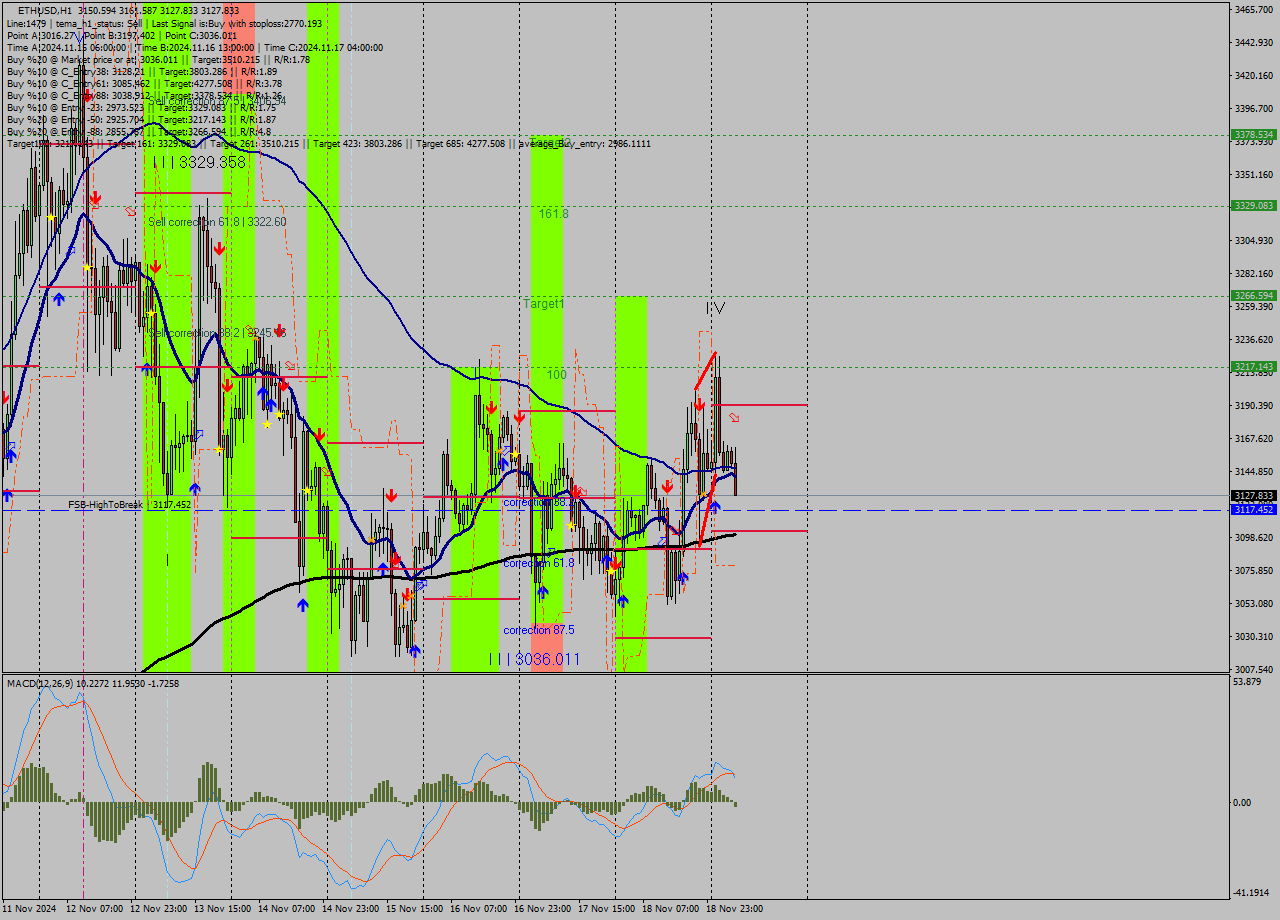1280x920 pixels.
Task: Click the 12 Nov 07:00 time axis label
Action: (x=95, y=909)
